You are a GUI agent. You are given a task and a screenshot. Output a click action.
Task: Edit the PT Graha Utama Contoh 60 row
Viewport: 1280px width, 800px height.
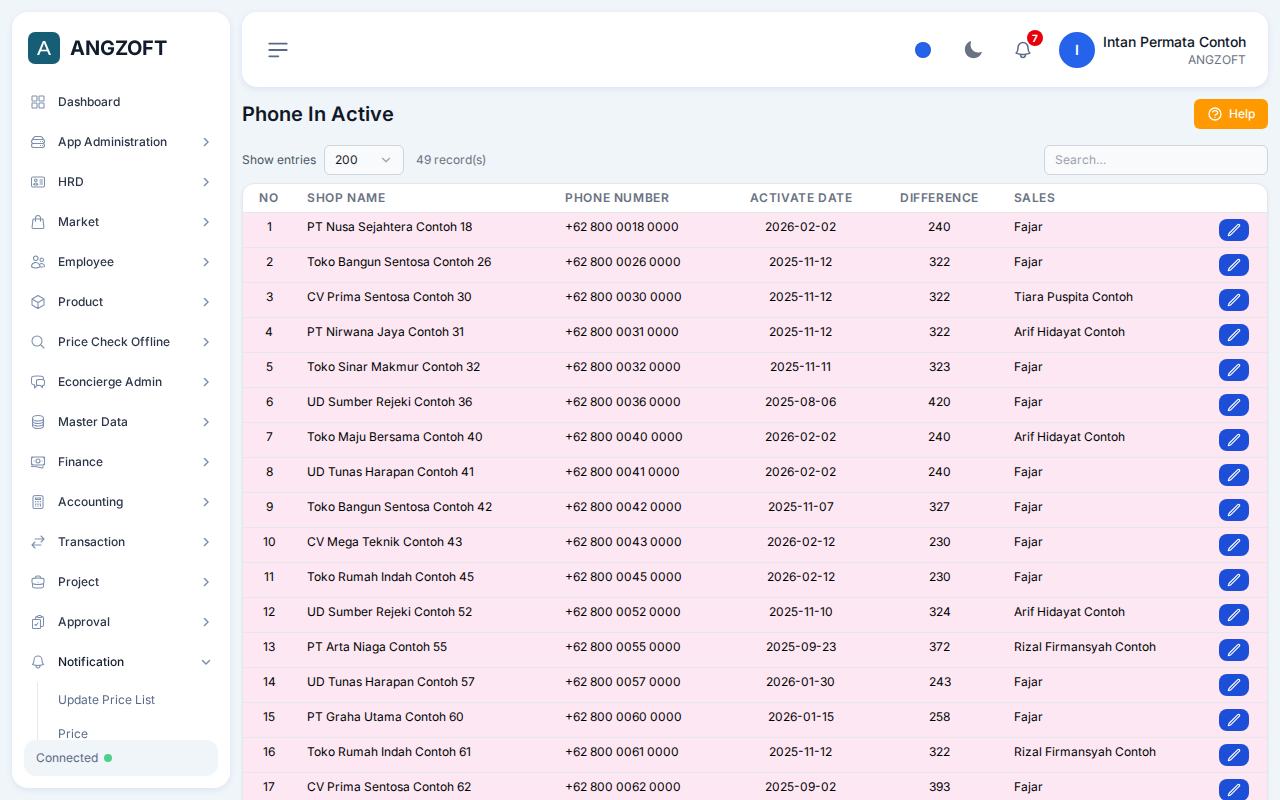(x=1234, y=720)
